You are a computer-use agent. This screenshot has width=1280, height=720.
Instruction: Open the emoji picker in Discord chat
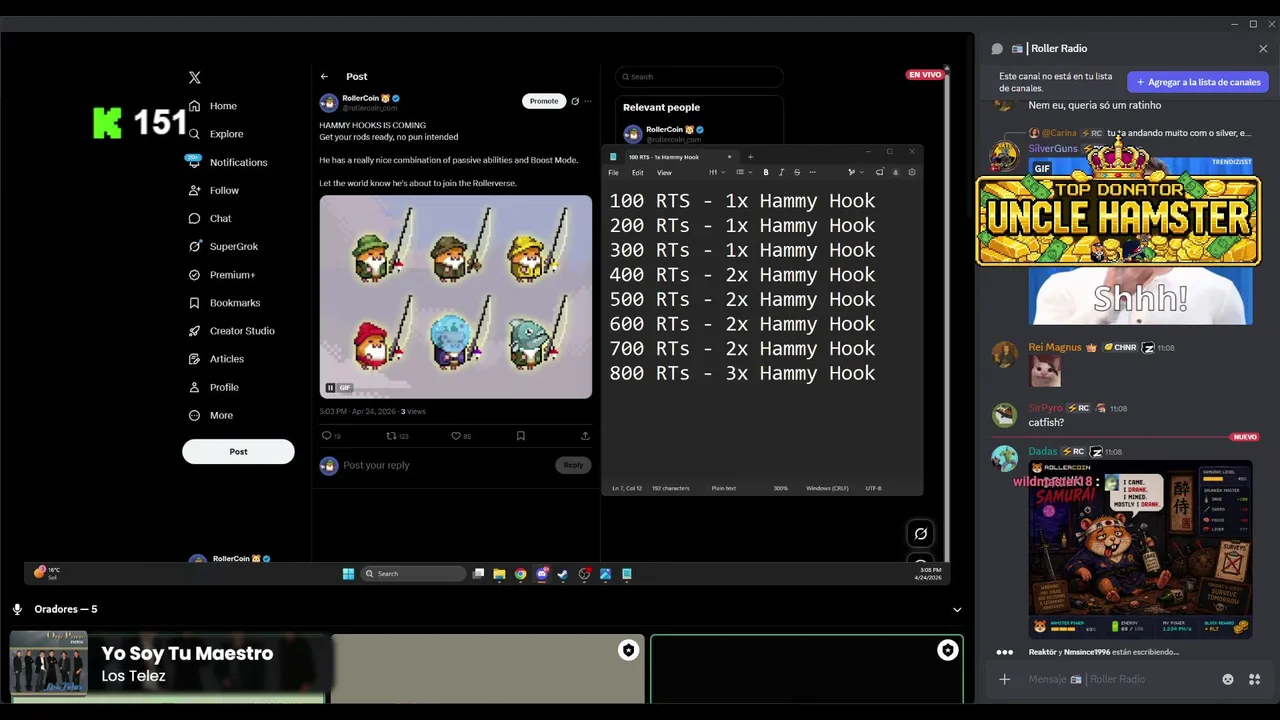(1228, 679)
